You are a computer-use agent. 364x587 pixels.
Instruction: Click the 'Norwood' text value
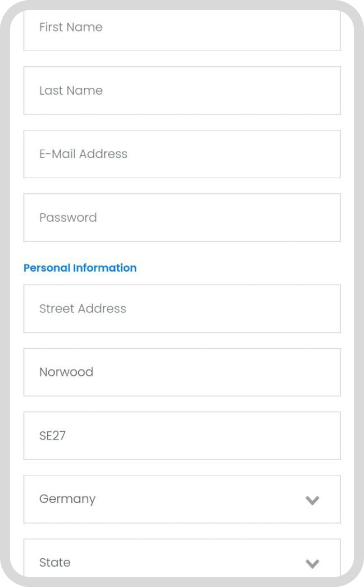pos(66,372)
